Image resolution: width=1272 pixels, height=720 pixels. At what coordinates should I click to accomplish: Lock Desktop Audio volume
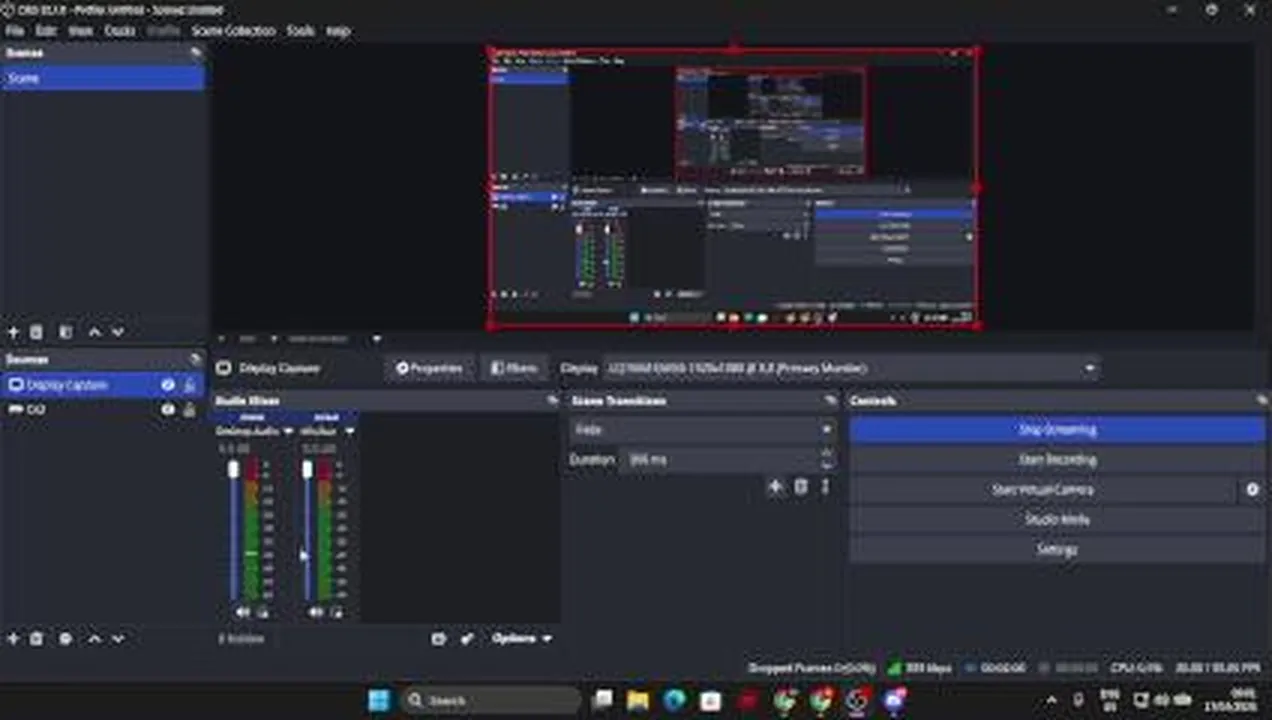pyautogui.click(x=263, y=612)
